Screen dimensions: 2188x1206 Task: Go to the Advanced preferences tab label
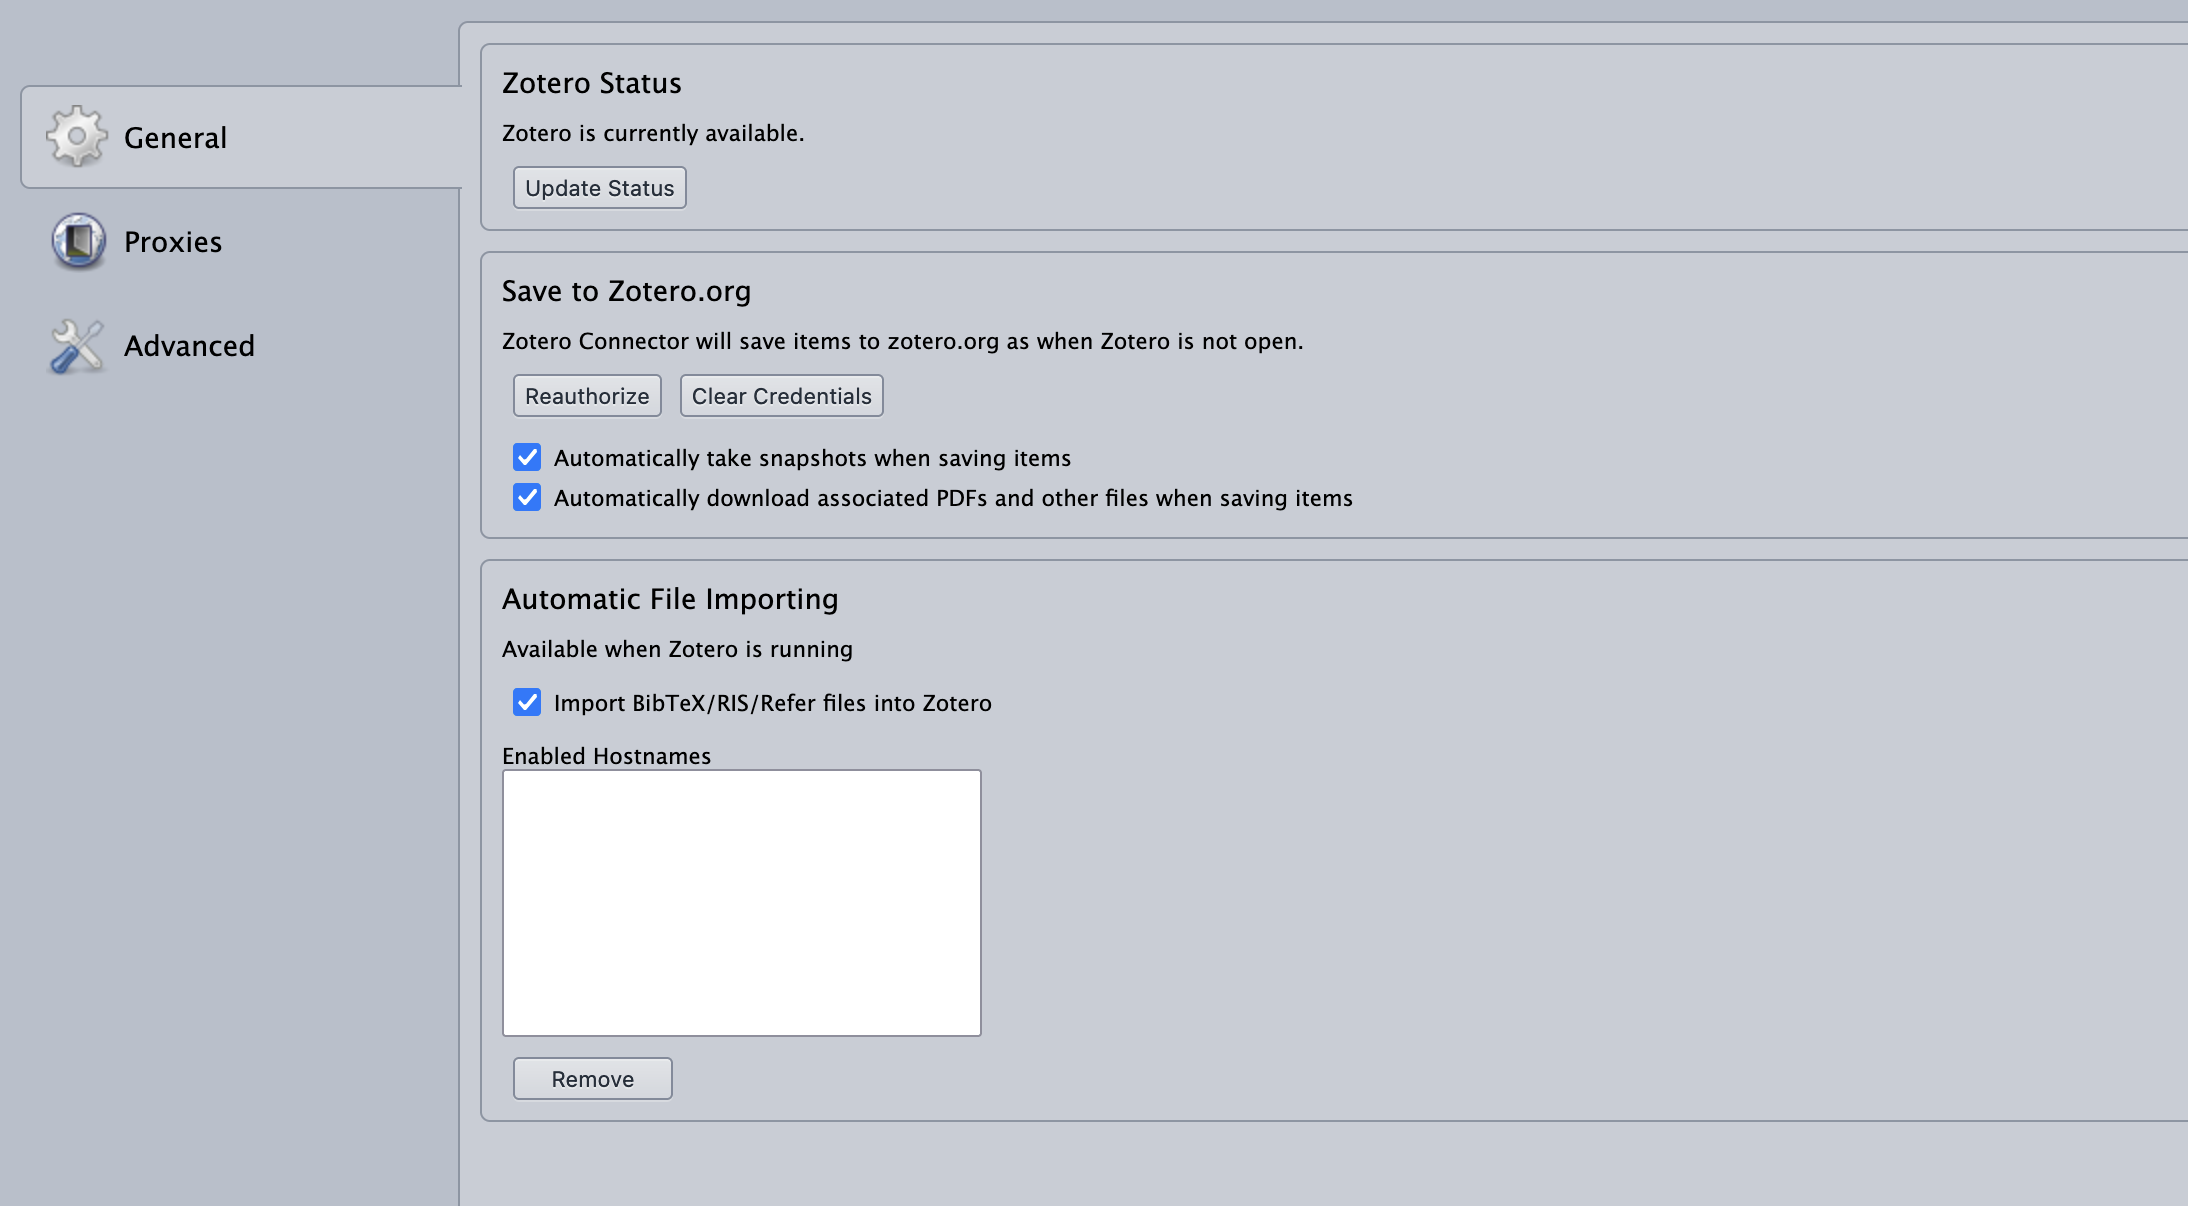coord(189,346)
